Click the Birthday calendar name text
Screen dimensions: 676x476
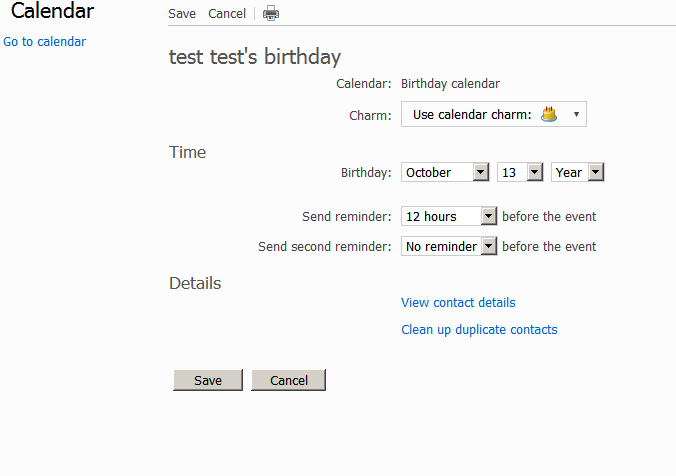450,85
